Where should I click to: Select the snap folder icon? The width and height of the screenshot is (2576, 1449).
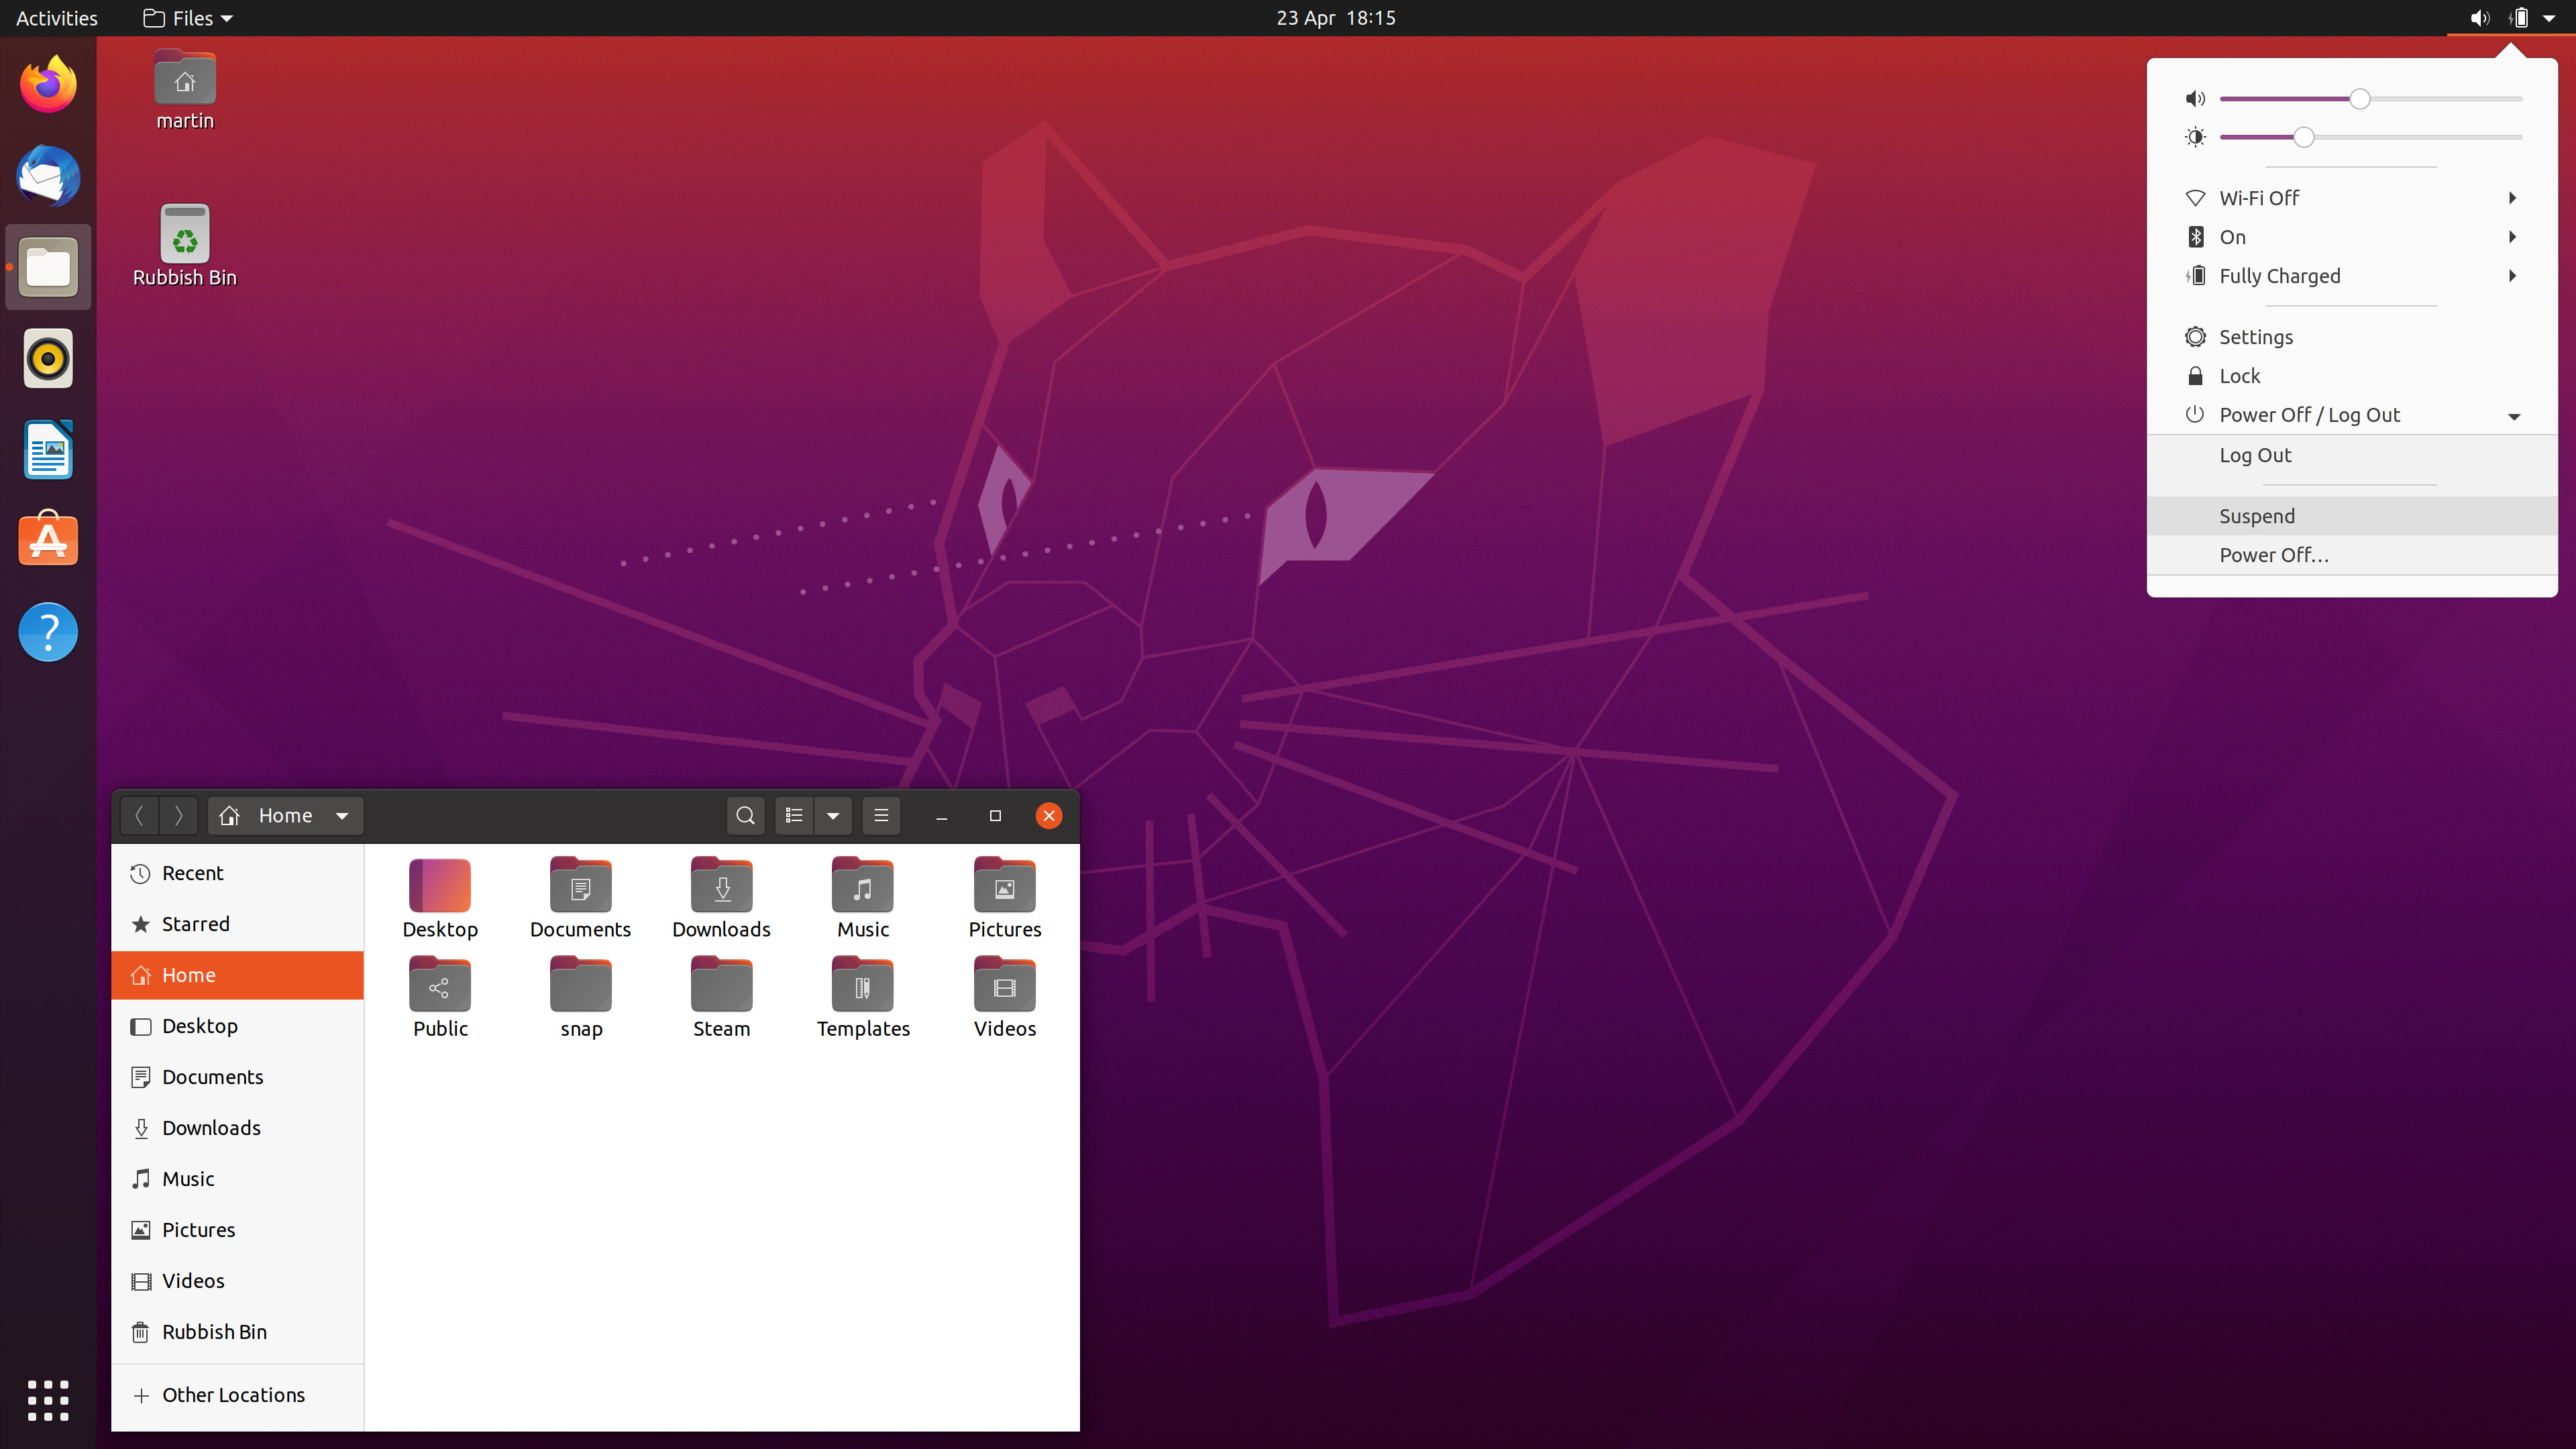point(580,985)
